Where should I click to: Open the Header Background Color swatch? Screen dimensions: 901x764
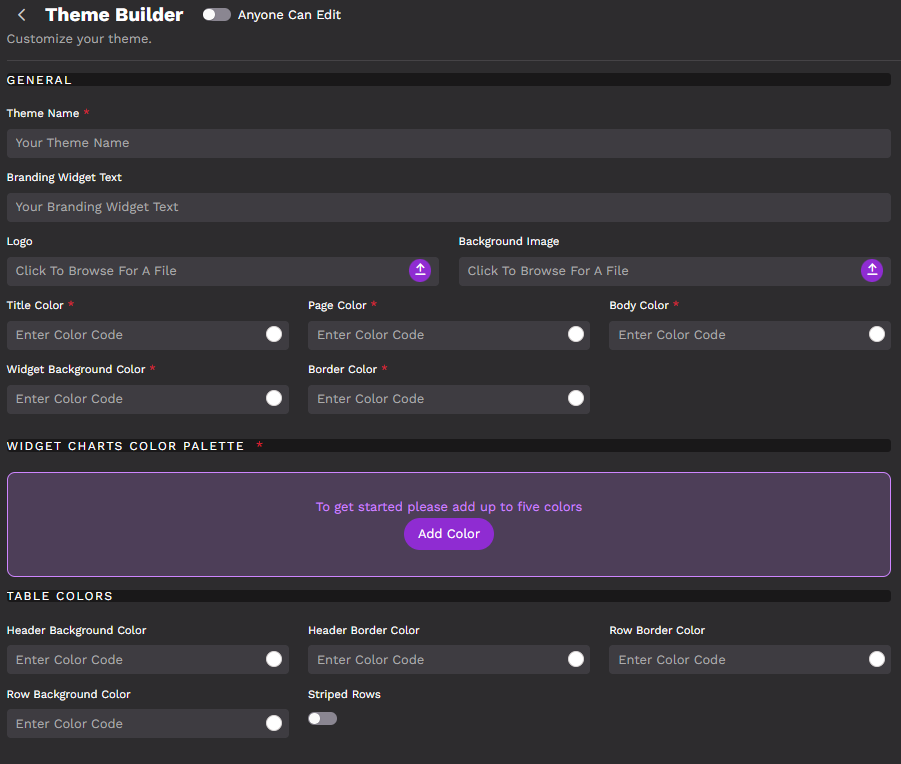tap(274, 659)
